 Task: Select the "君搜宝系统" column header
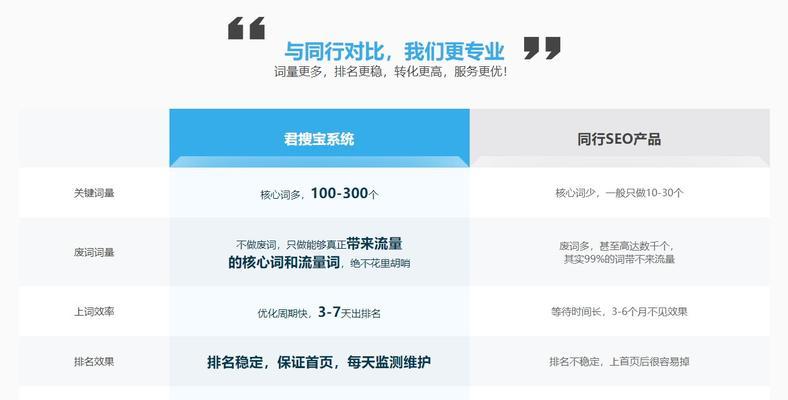point(319,139)
